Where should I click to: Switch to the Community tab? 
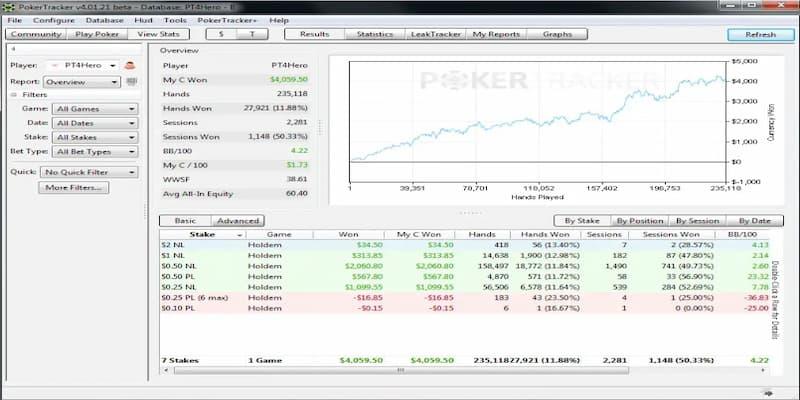[36, 34]
